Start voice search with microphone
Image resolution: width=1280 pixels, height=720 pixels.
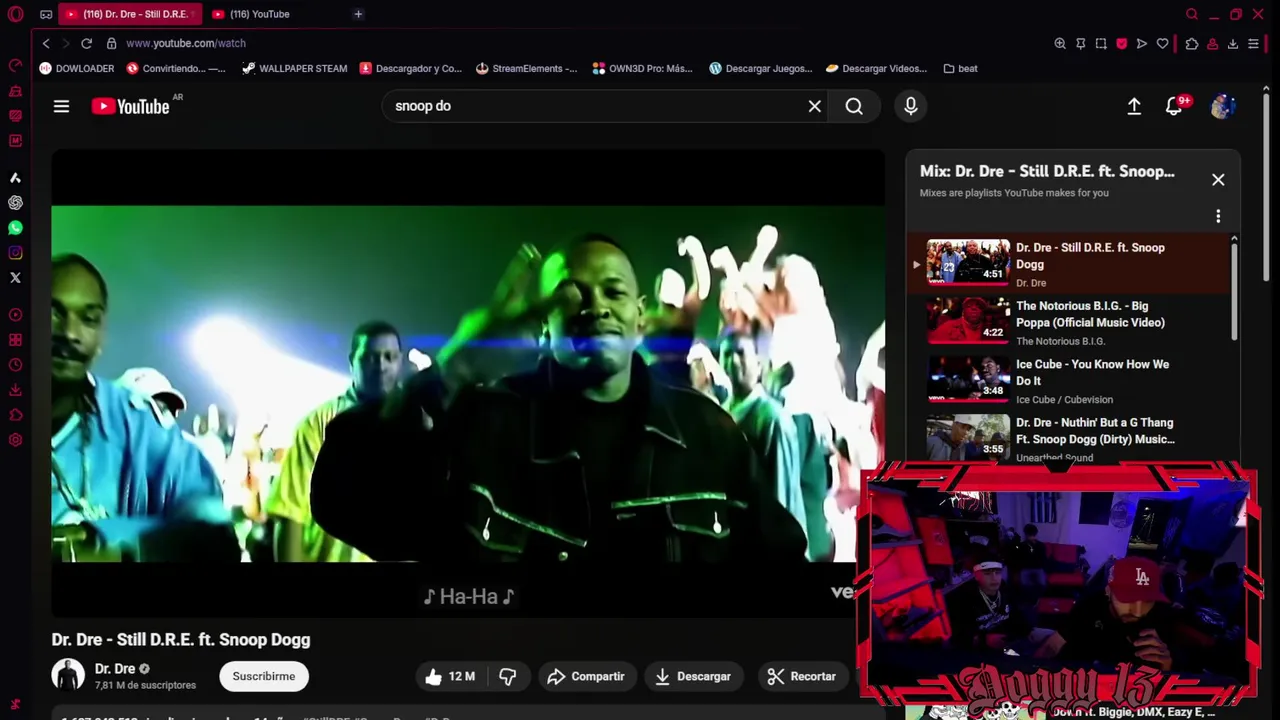click(911, 106)
